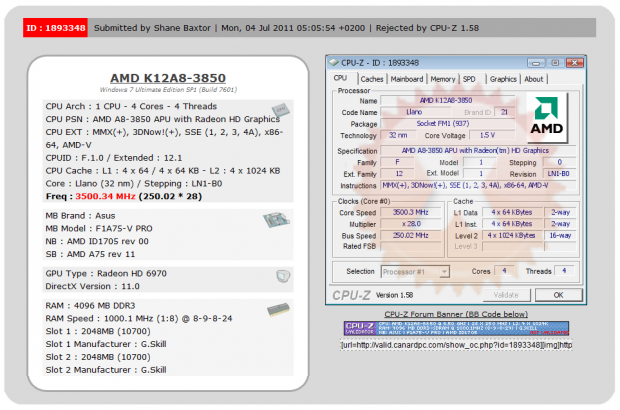Click the Bus Speed value 250.02 MHz
This screenshot has height=410, width=620.
(410, 235)
